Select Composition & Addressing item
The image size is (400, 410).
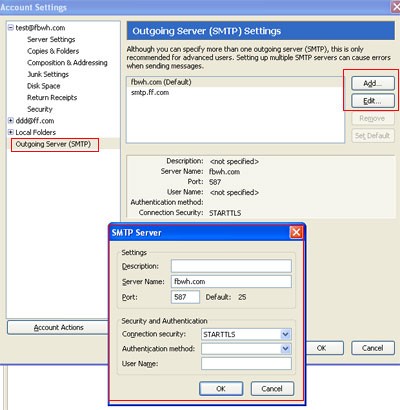click(67, 63)
